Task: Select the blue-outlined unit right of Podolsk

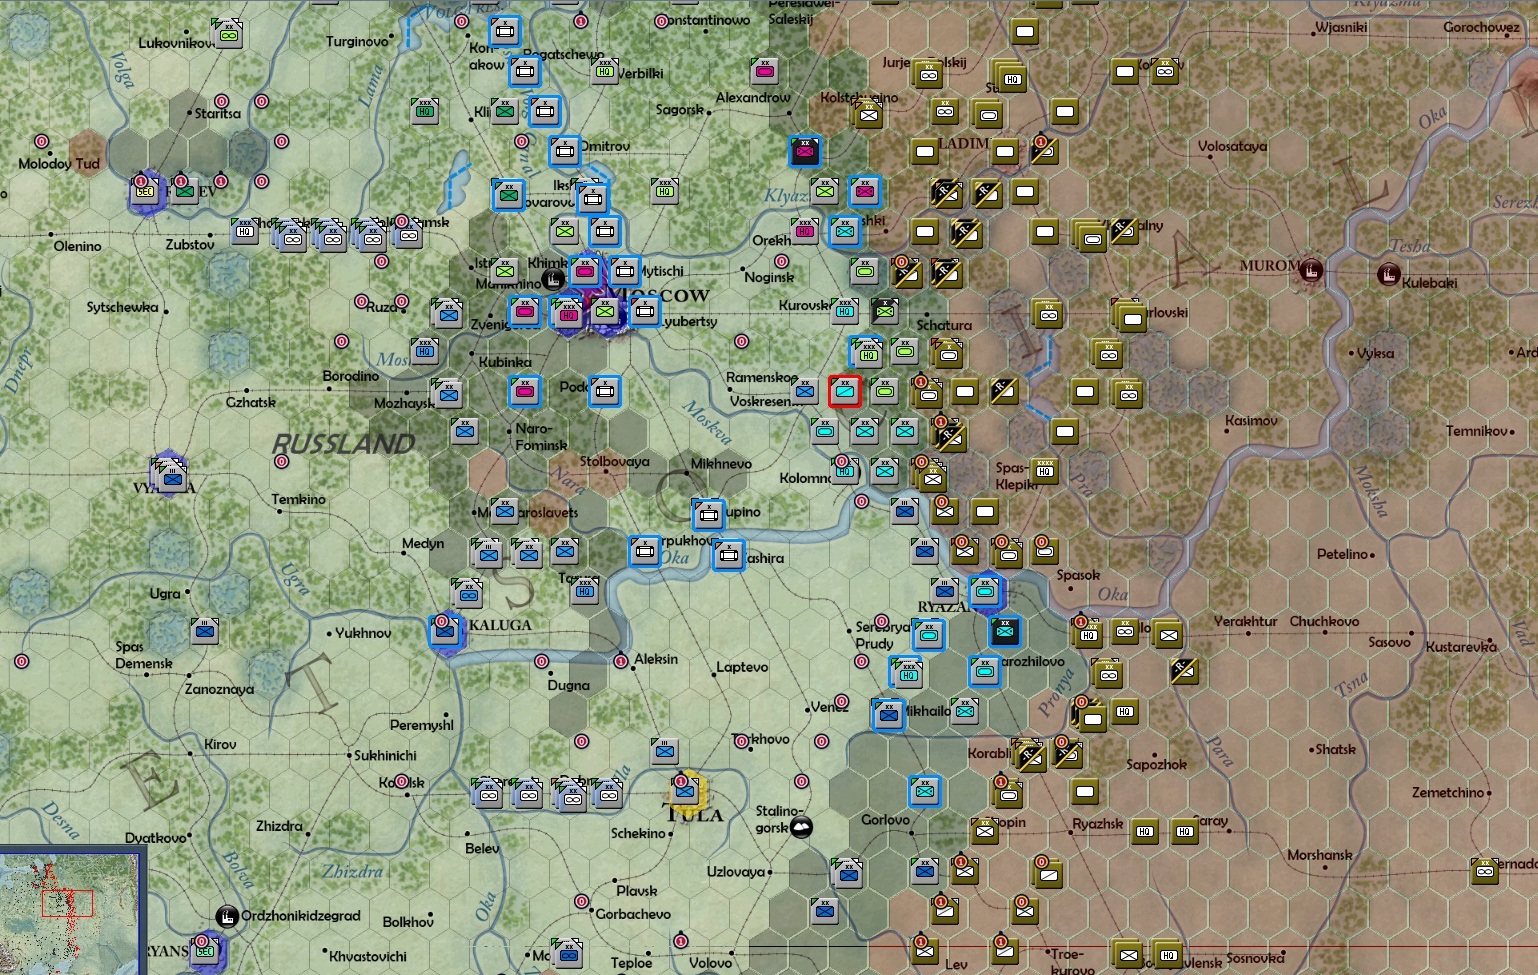Action: click(604, 391)
